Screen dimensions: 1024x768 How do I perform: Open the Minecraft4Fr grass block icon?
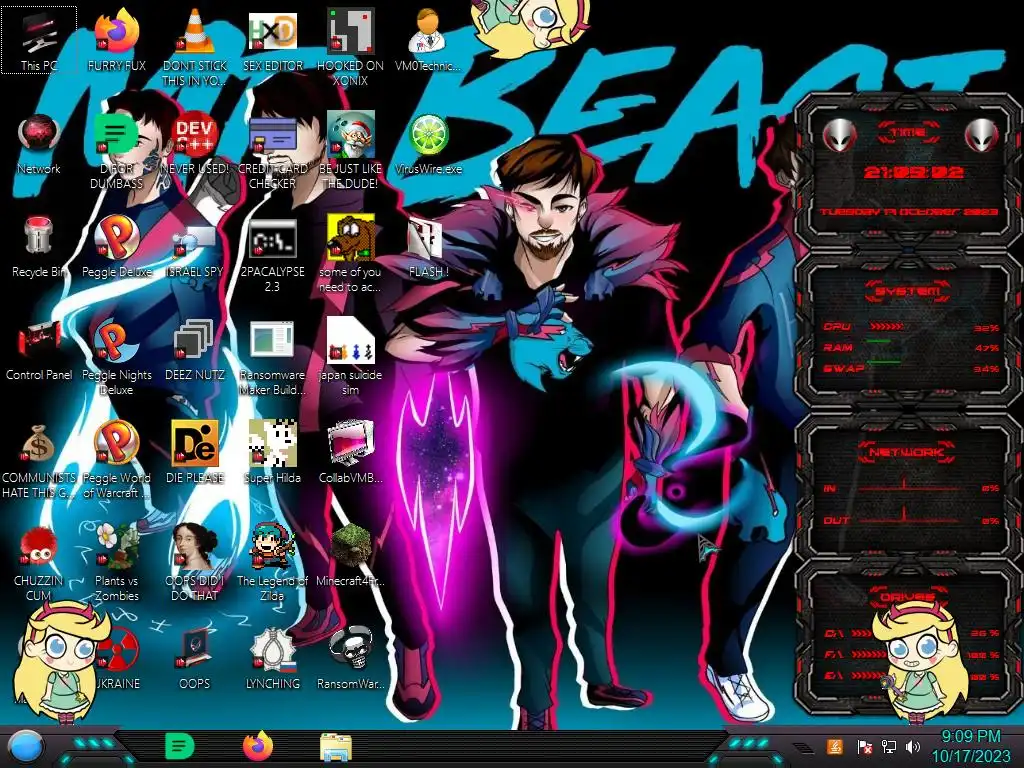(350, 556)
